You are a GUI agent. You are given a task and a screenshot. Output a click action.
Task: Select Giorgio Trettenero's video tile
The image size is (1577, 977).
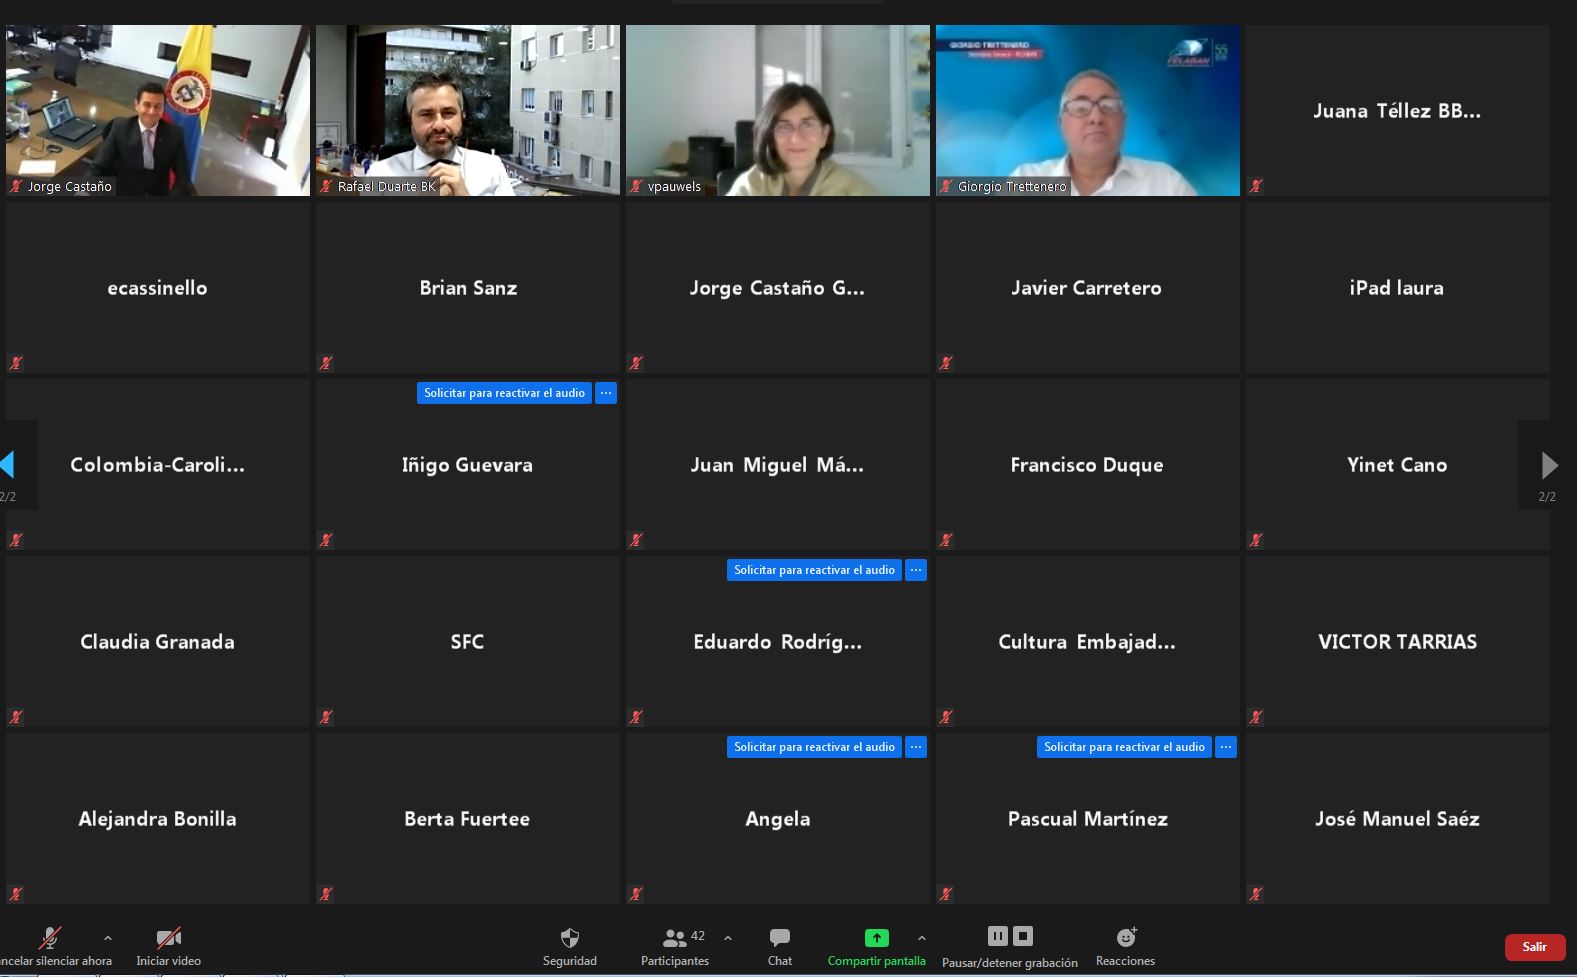[x=1087, y=110]
